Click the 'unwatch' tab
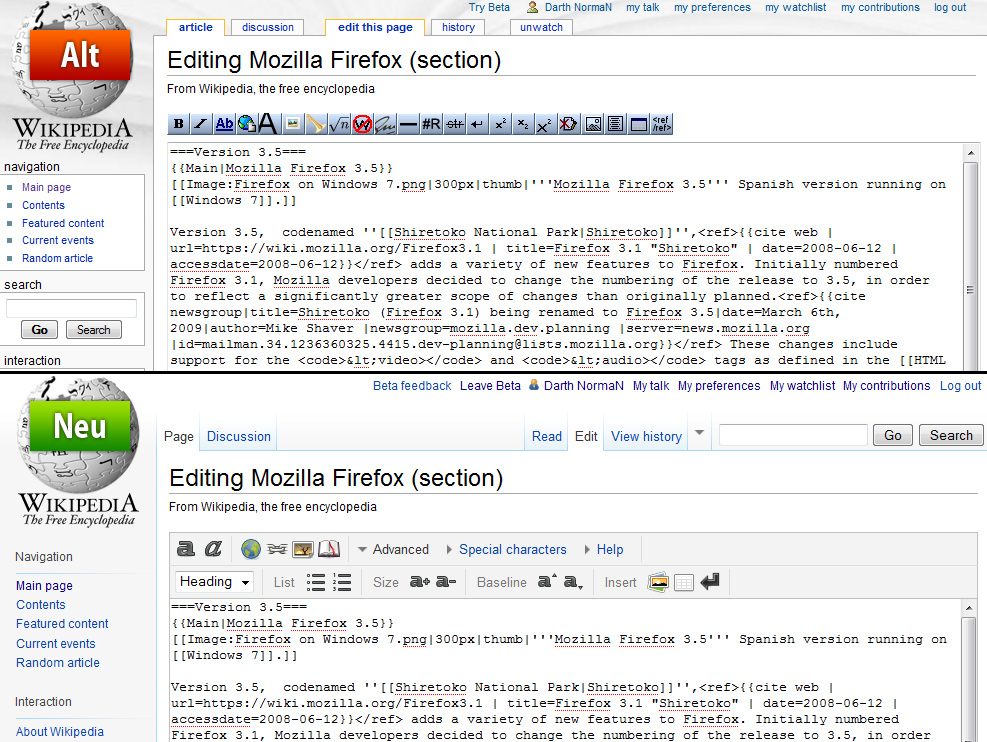This screenshot has height=742, width=987. point(541,27)
